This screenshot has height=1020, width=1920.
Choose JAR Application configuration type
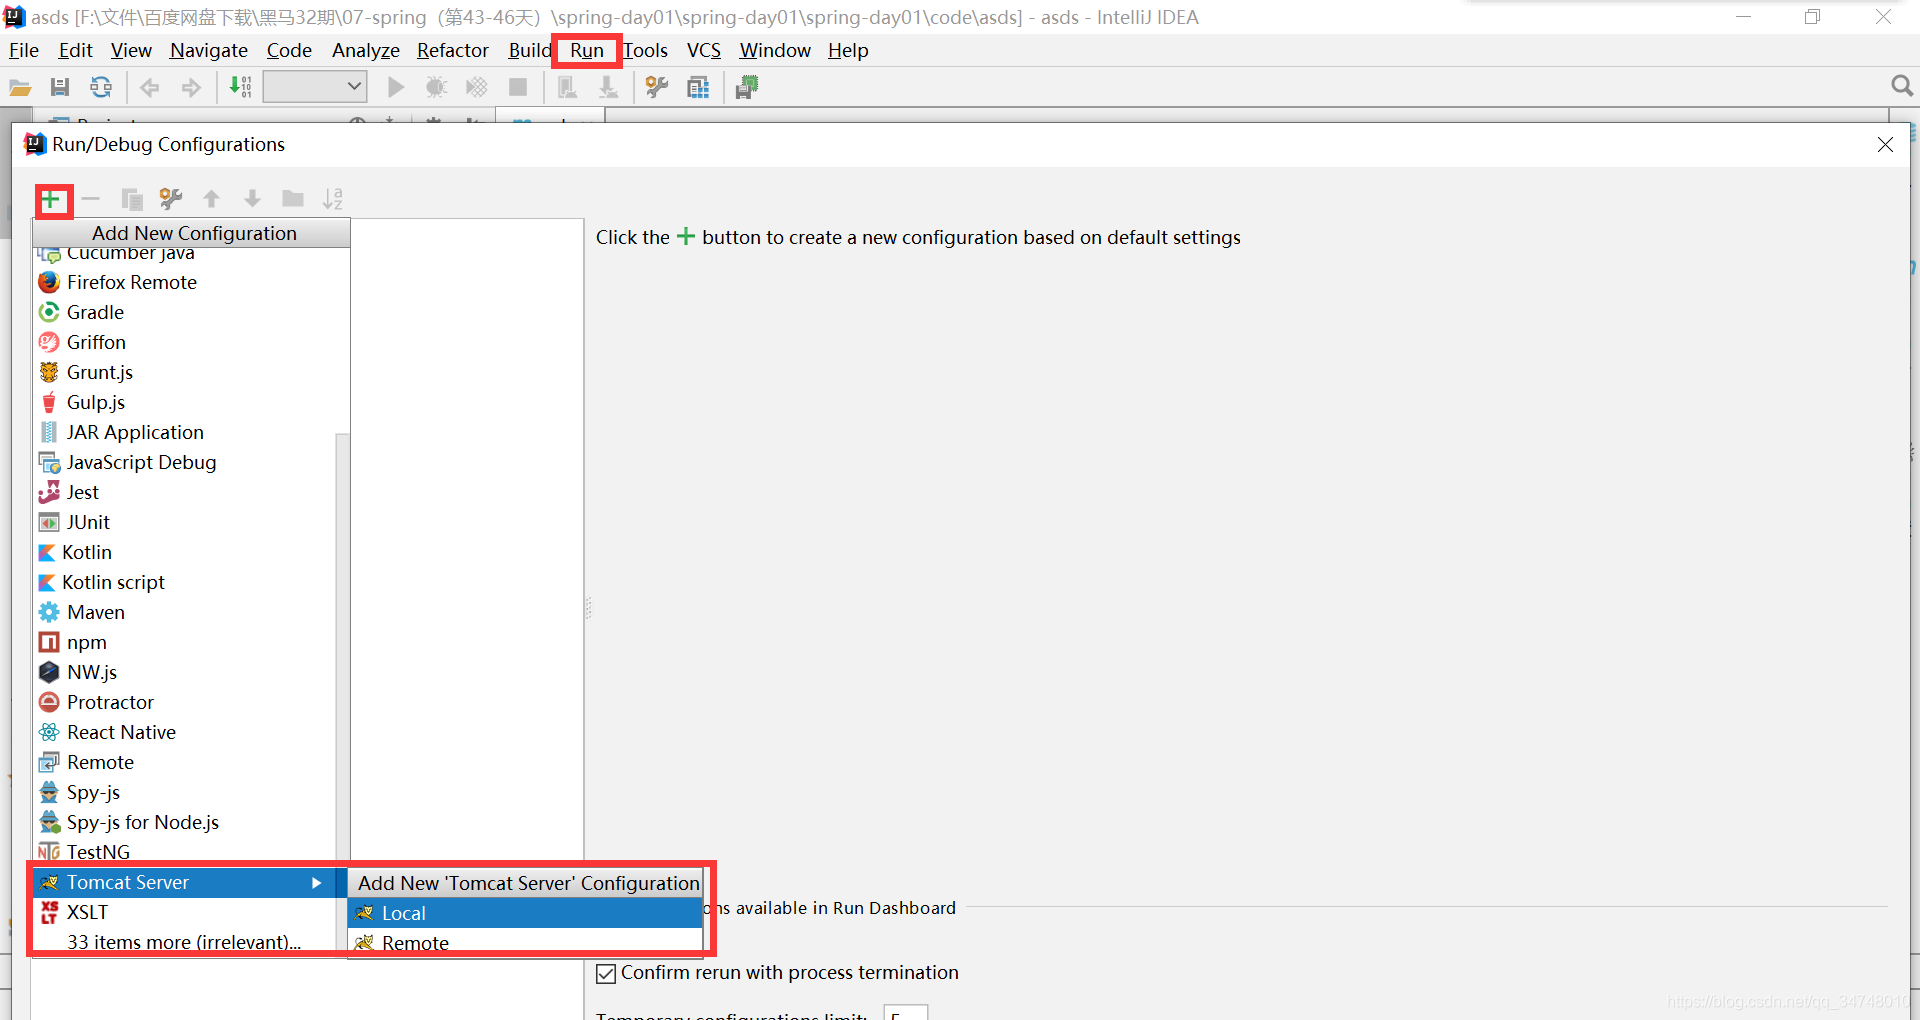(184, 432)
